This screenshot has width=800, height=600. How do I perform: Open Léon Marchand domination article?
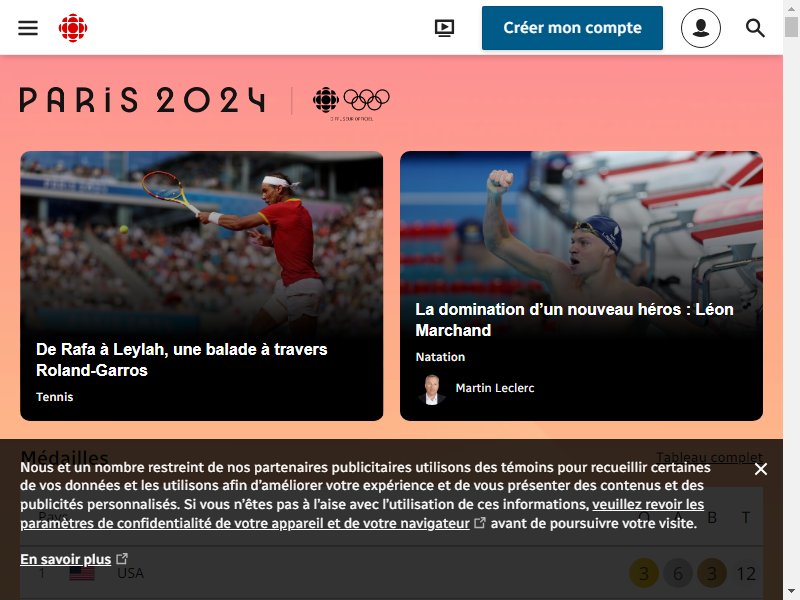pyautogui.click(x=574, y=320)
